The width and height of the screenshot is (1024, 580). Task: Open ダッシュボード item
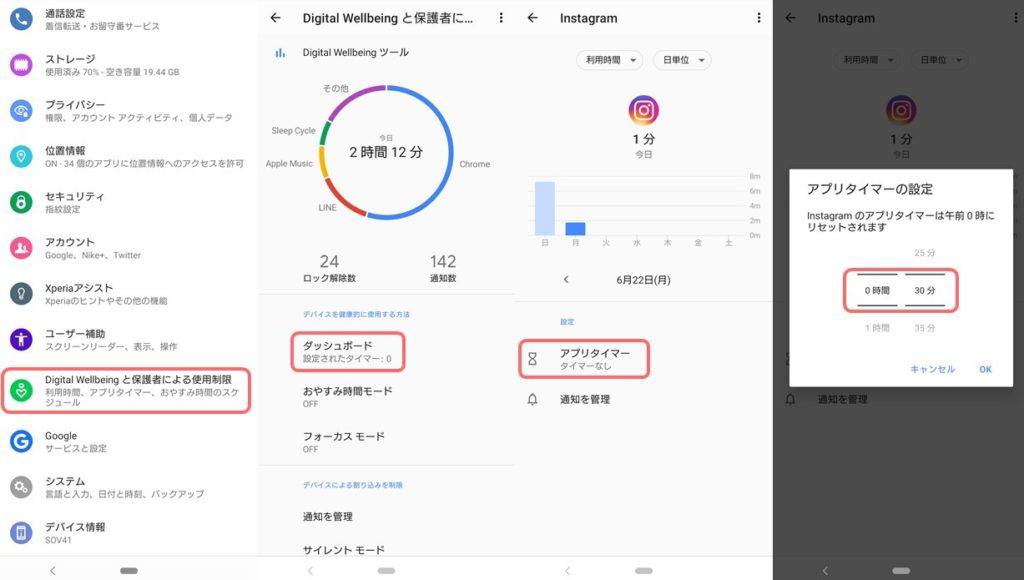[348, 351]
